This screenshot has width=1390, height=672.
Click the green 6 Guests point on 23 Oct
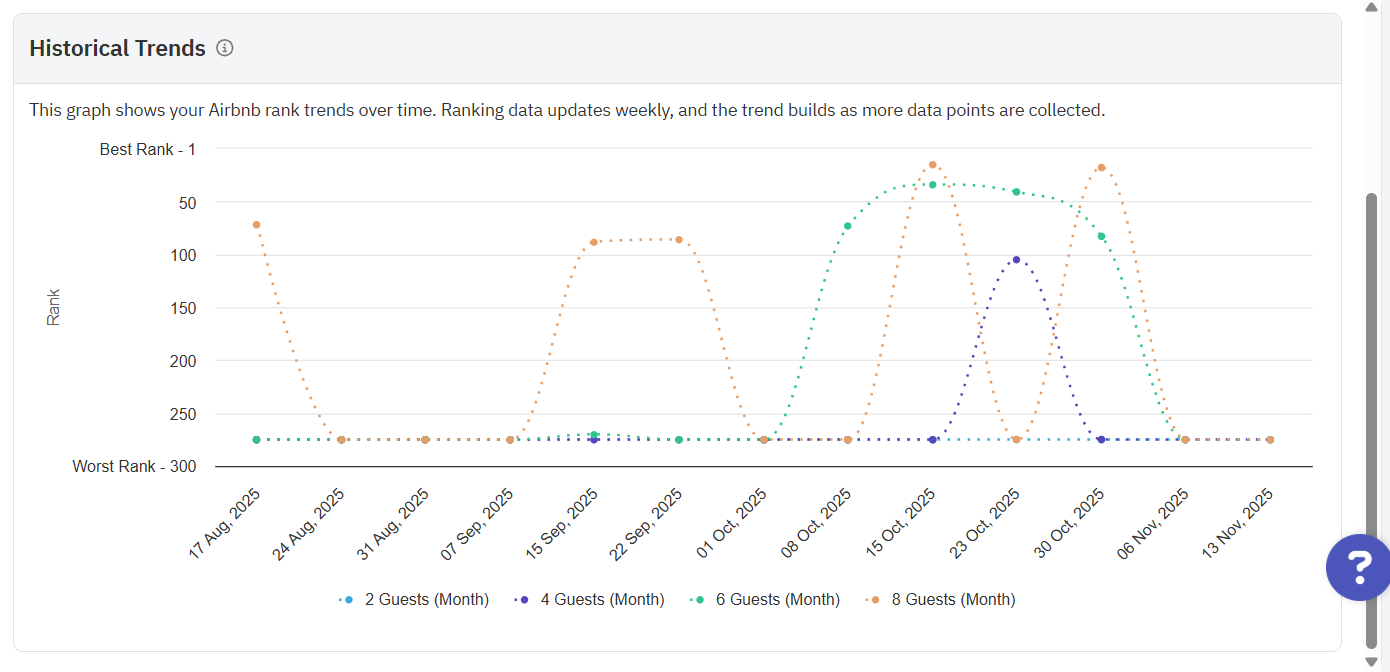coord(1017,192)
